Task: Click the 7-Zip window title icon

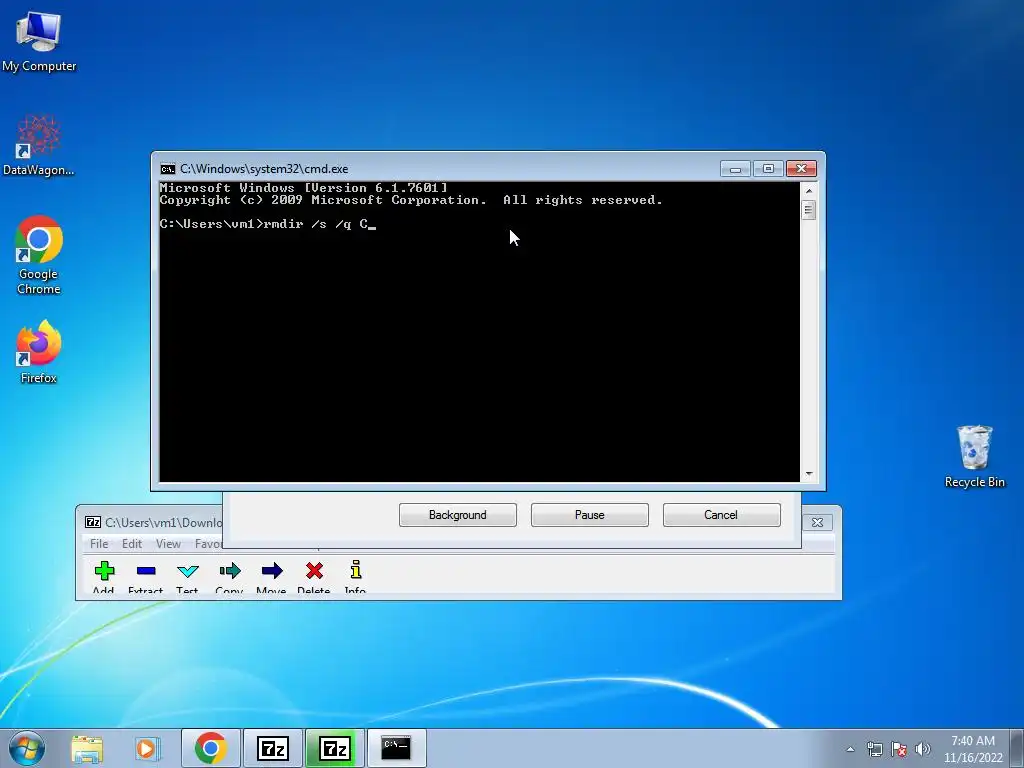Action: [x=93, y=522]
